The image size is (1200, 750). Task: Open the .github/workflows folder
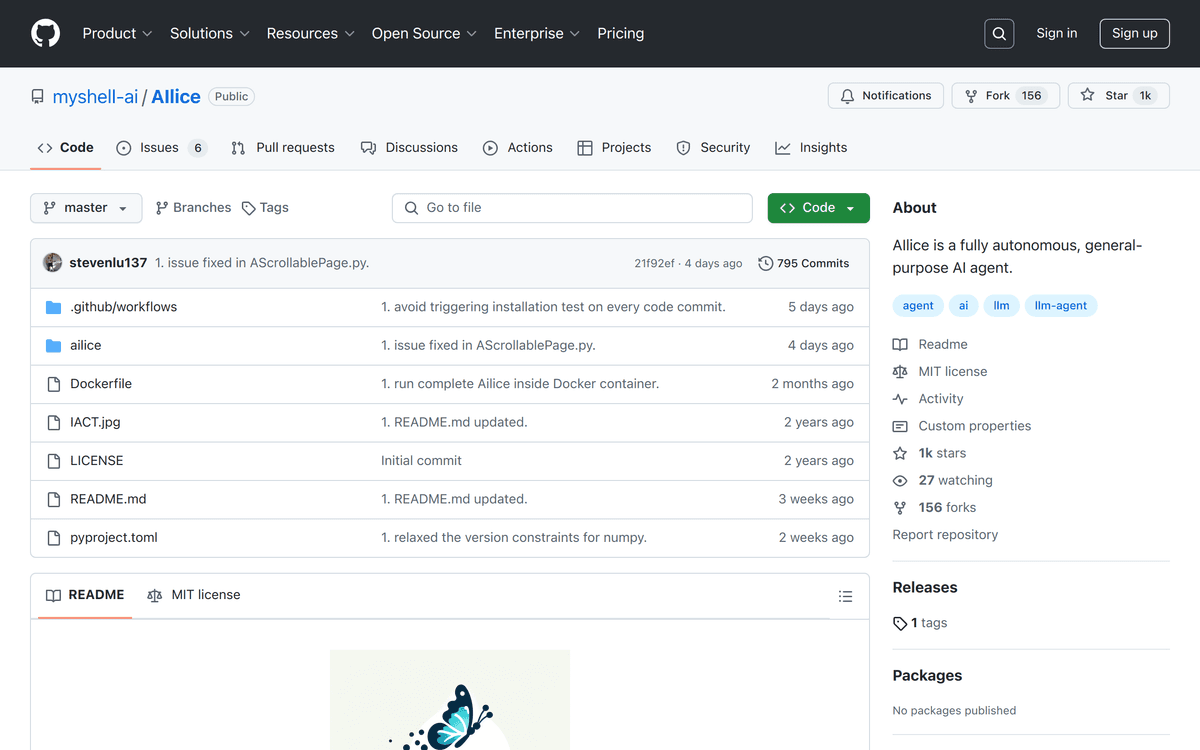[x=123, y=307]
